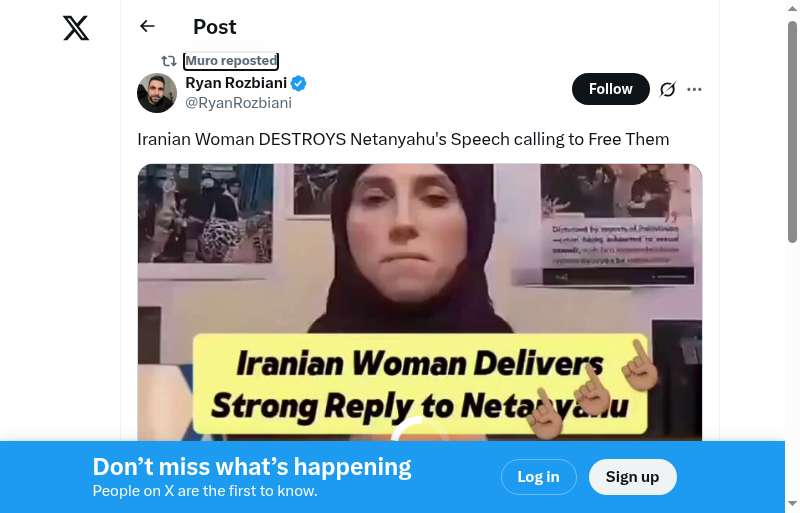This screenshot has width=800, height=513.
Task: Open Ryan Rozbiani display name link
Action: (x=236, y=83)
